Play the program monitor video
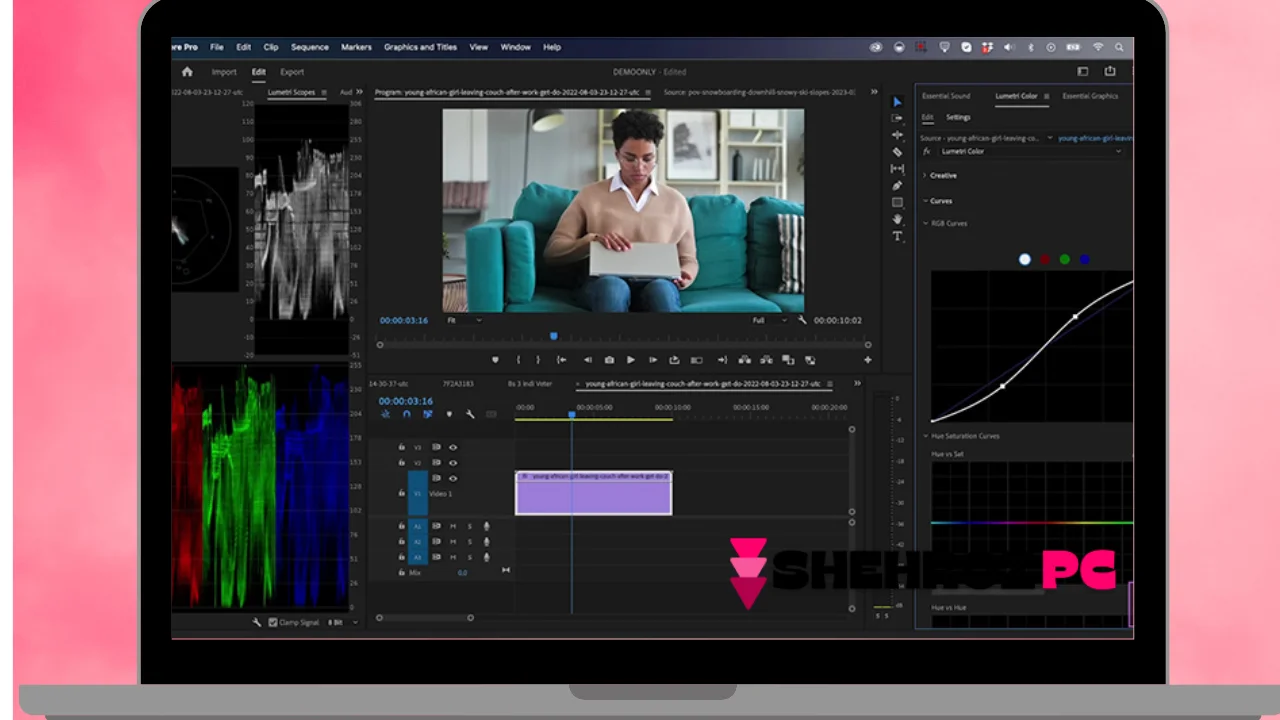This screenshot has height=720, width=1280. pyautogui.click(x=631, y=360)
